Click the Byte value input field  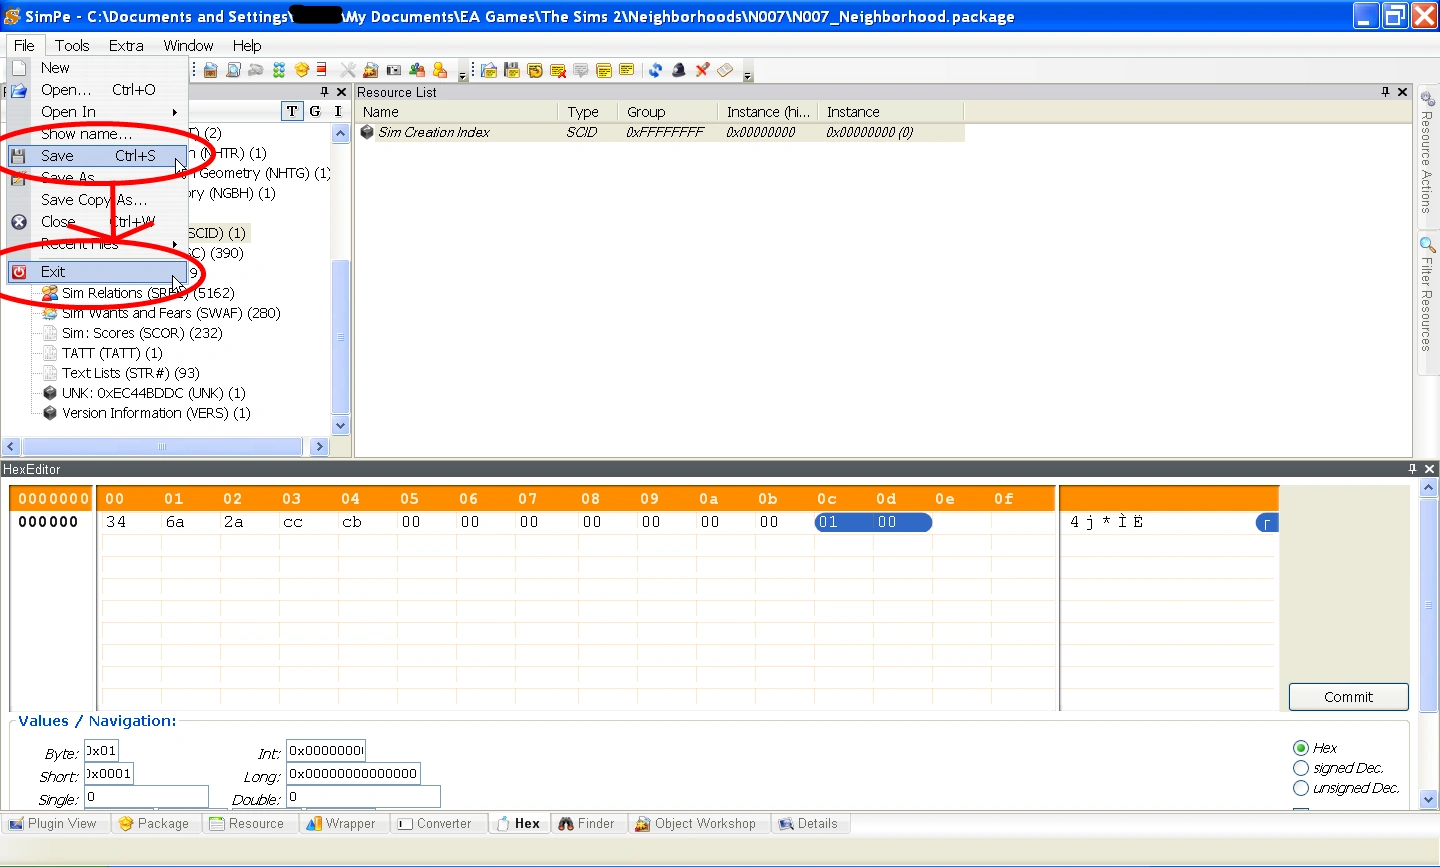tap(101, 750)
